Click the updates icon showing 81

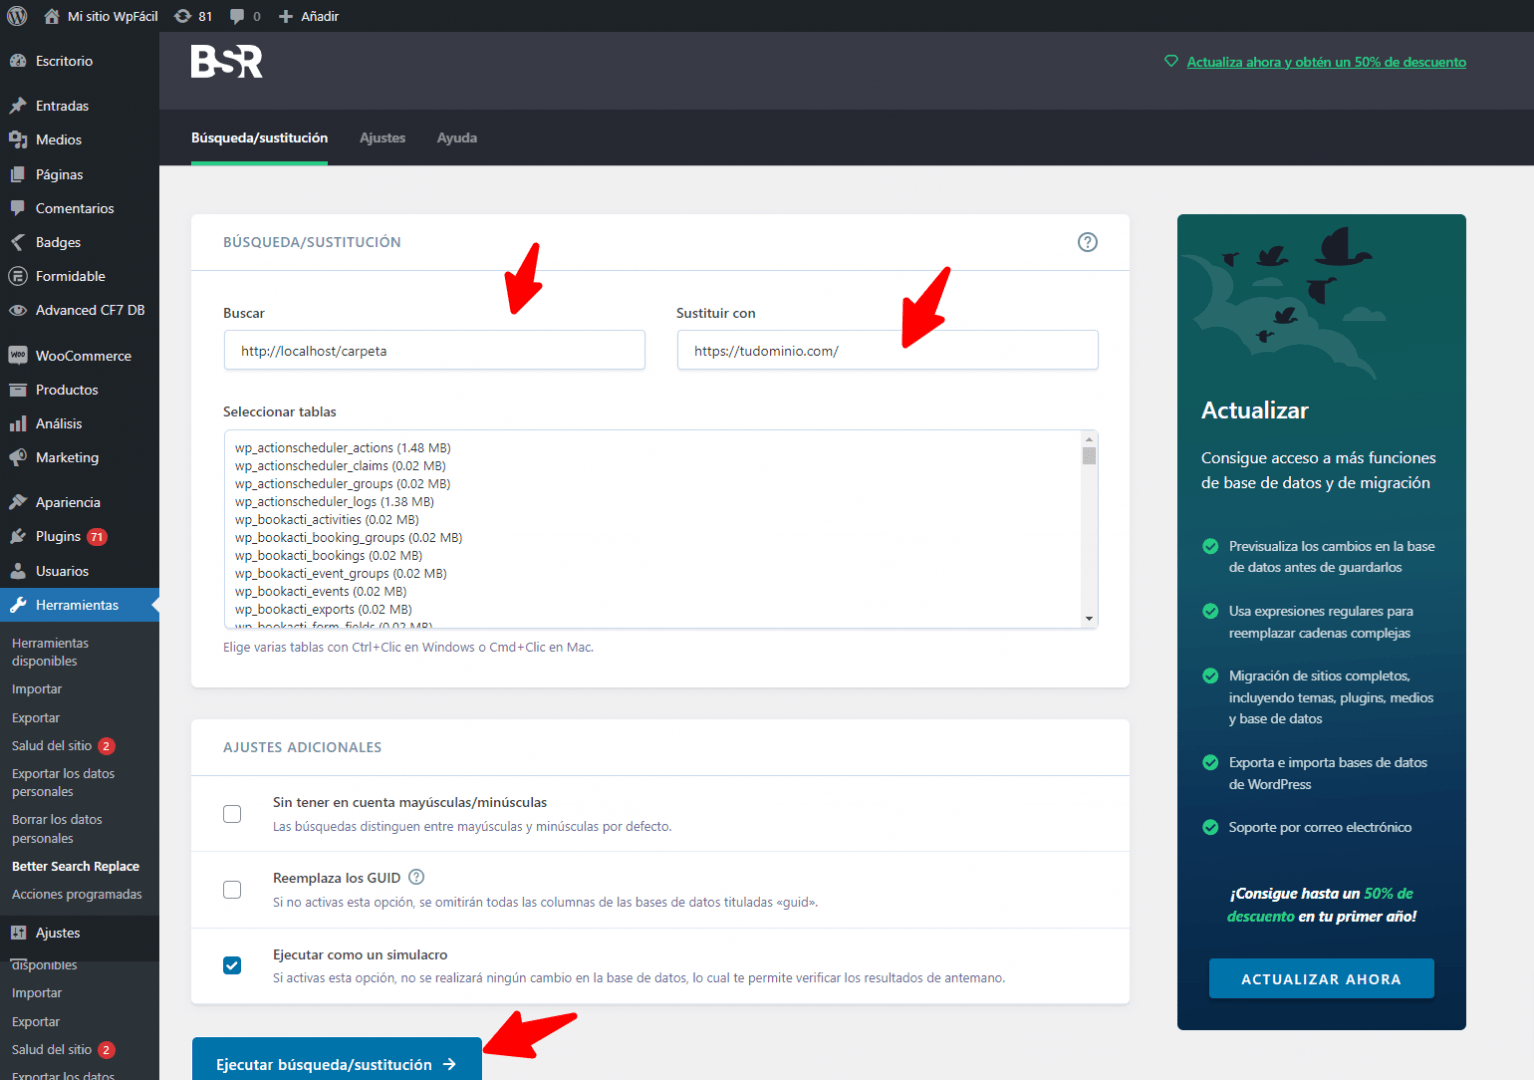183,16
